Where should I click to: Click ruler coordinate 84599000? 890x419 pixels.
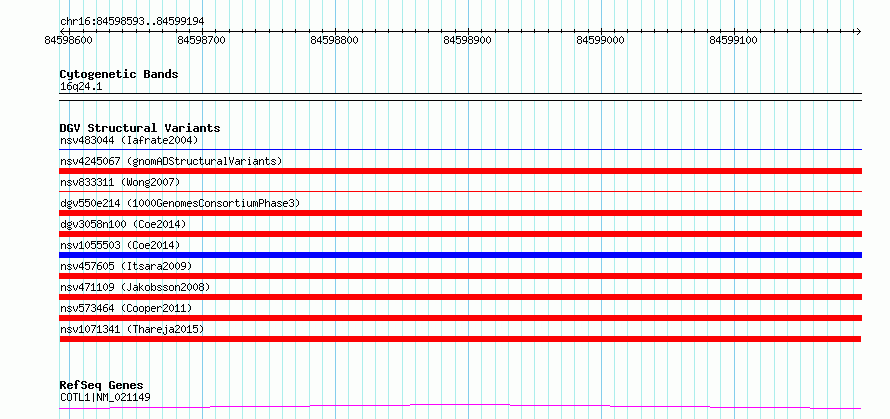601,40
